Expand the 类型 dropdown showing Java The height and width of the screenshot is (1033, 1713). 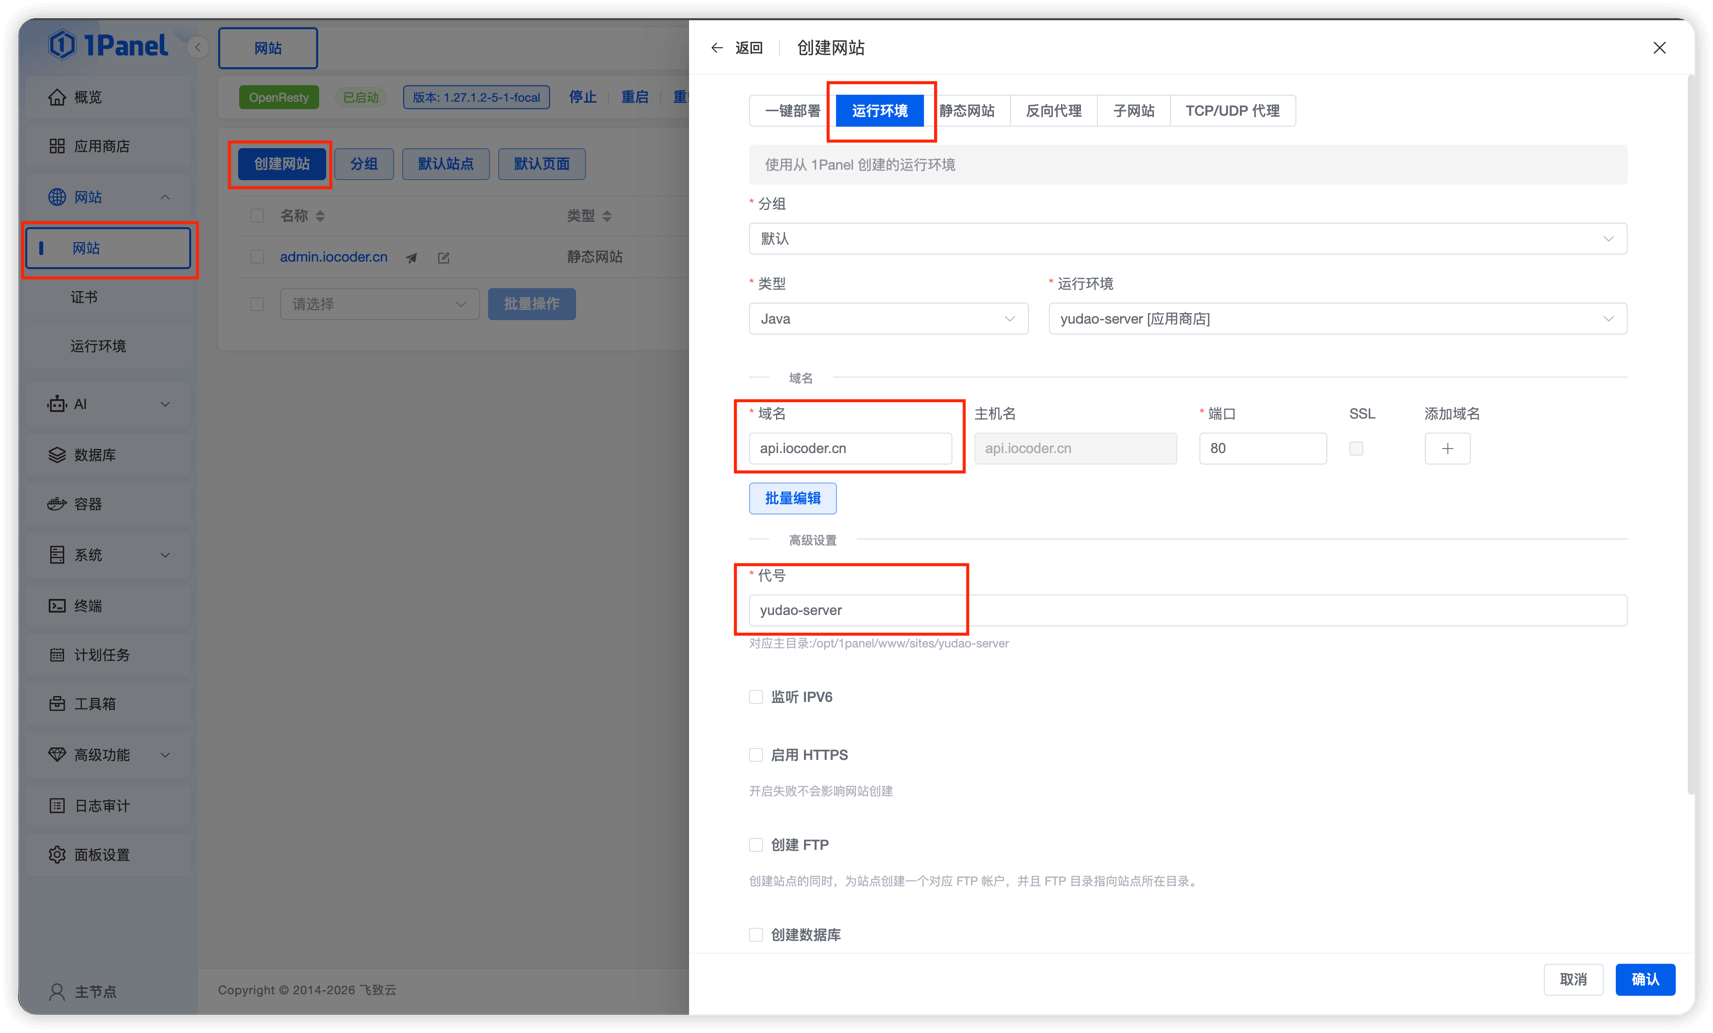888,319
